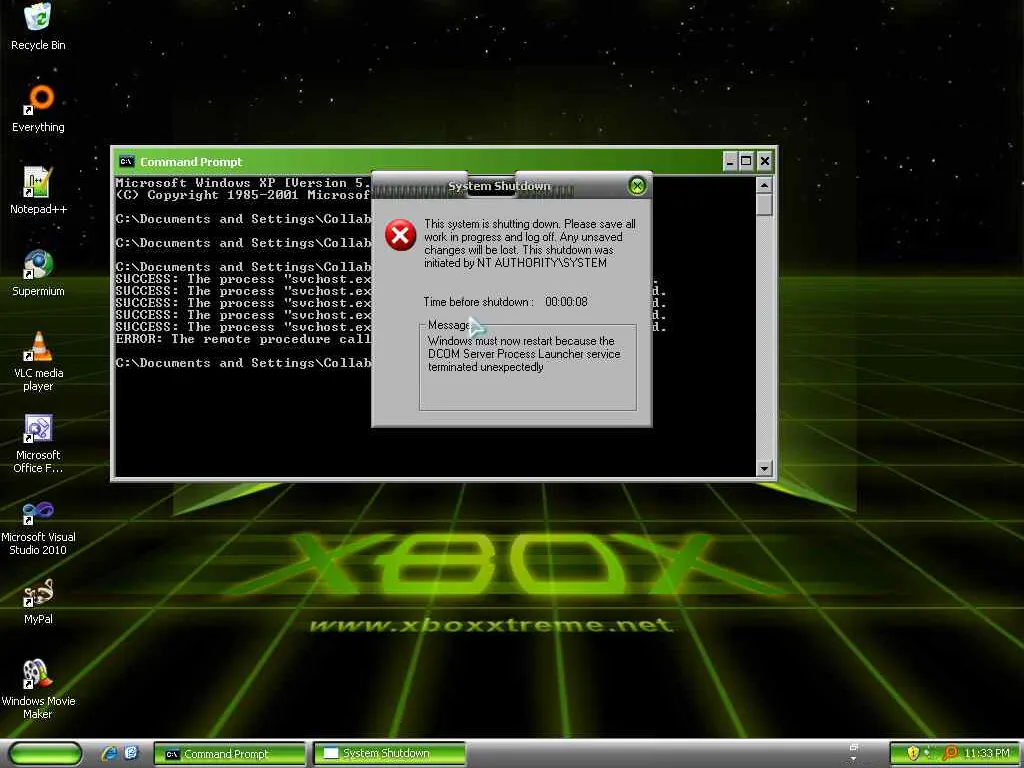Click the 'Time before shutdown :' label
Image resolution: width=1024 pixels, height=768 pixels.
(478, 302)
